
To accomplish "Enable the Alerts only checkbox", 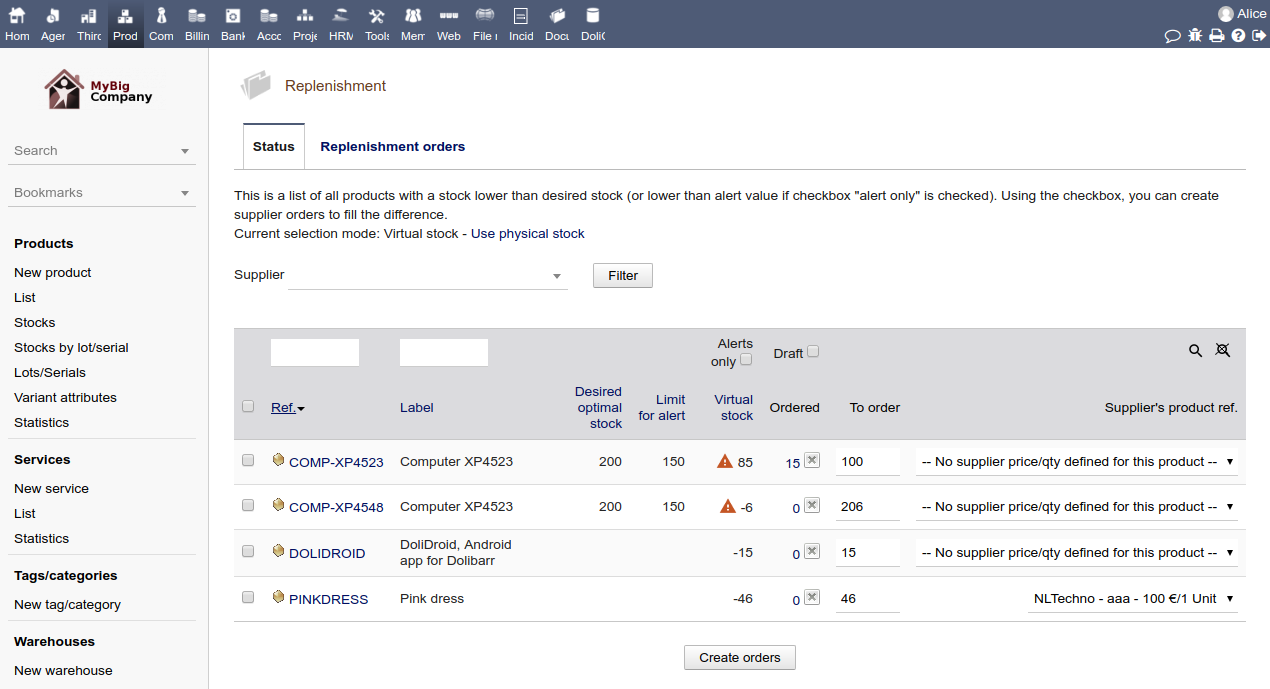I will (x=746, y=360).
